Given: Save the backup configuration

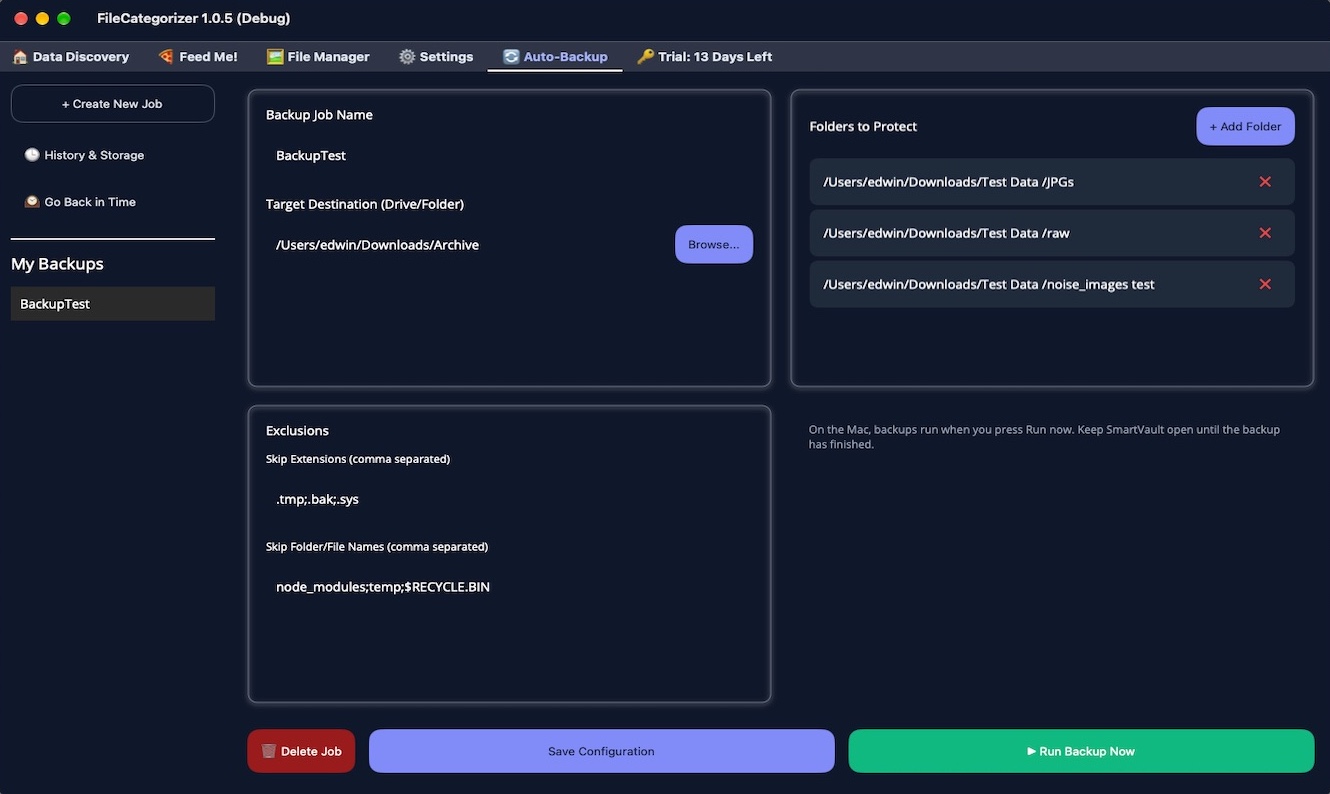Looking at the screenshot, I should 601,751.
